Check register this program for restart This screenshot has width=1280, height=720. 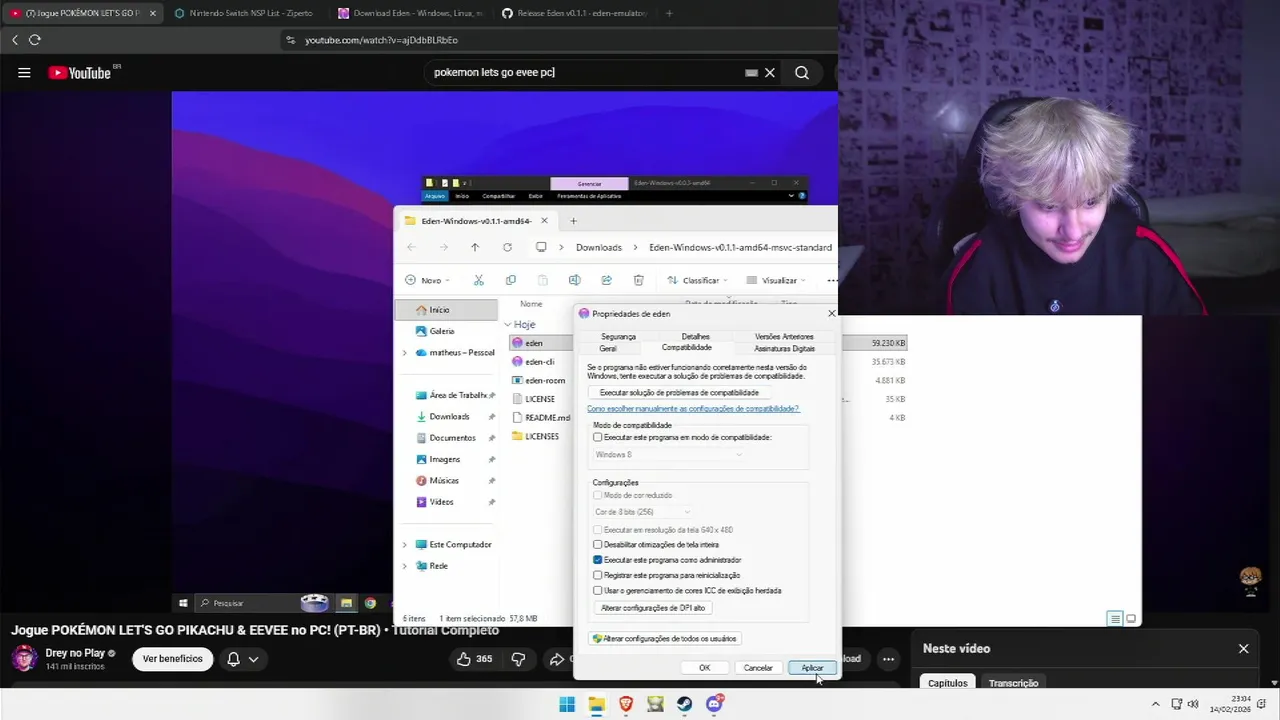tap(598, 575)
